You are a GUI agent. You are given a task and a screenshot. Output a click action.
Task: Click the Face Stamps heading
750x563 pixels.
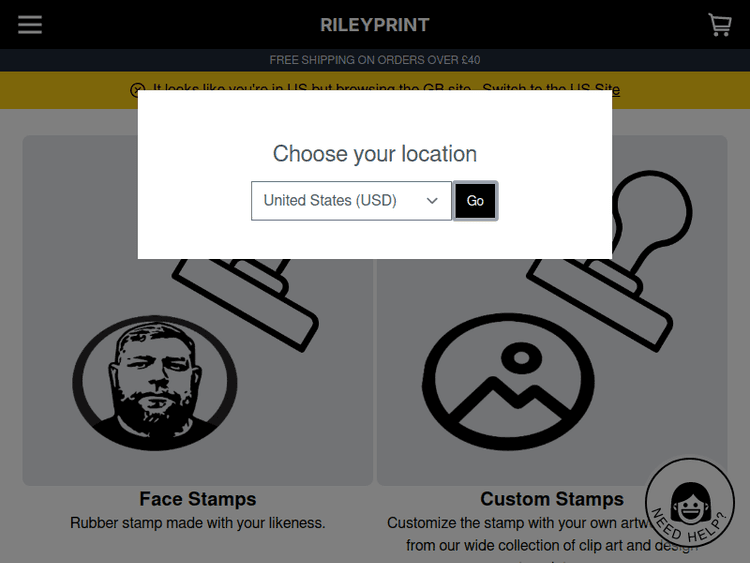[198, 499]
